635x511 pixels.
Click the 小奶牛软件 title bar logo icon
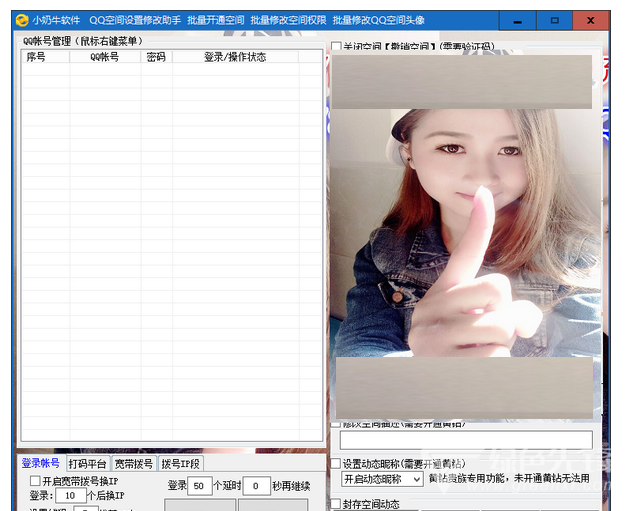22,20
